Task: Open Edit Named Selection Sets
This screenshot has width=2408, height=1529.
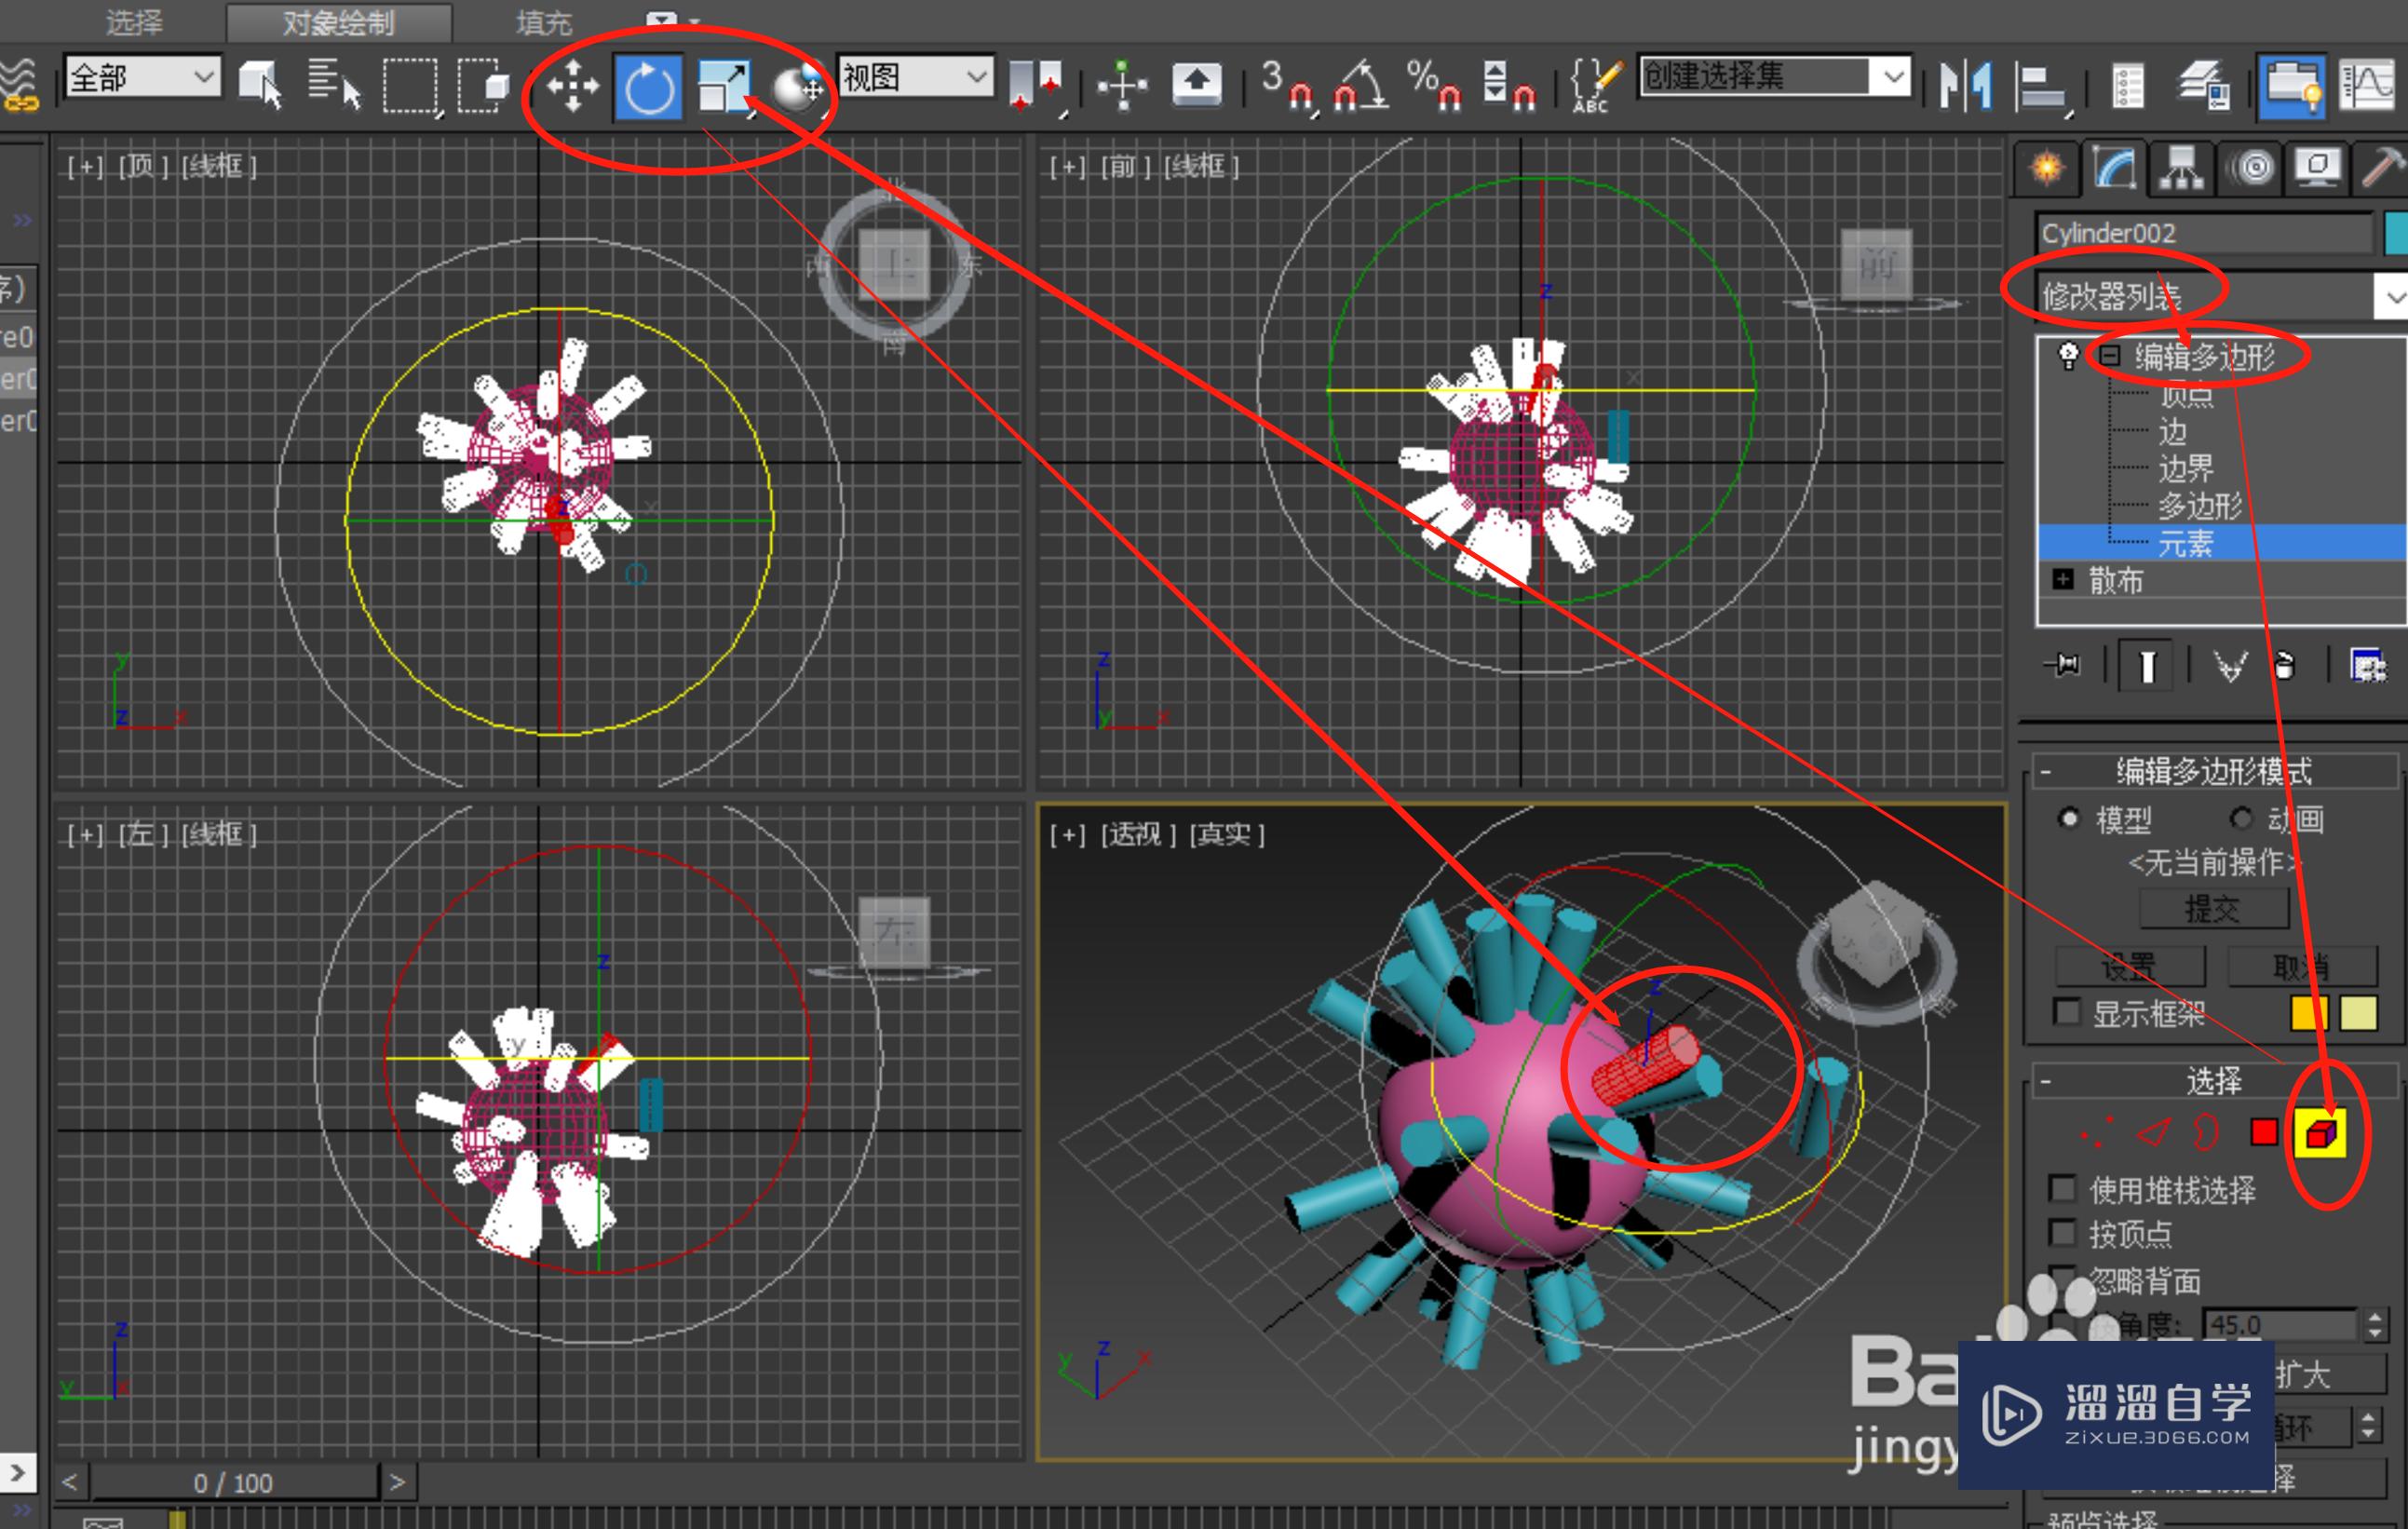Action: pos(1596,86)
